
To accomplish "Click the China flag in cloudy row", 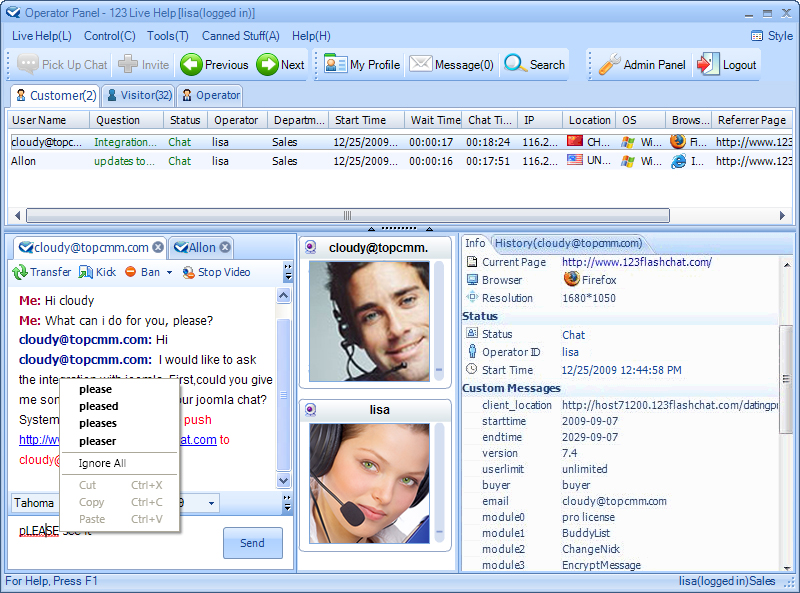I will [x=575, y=141].
